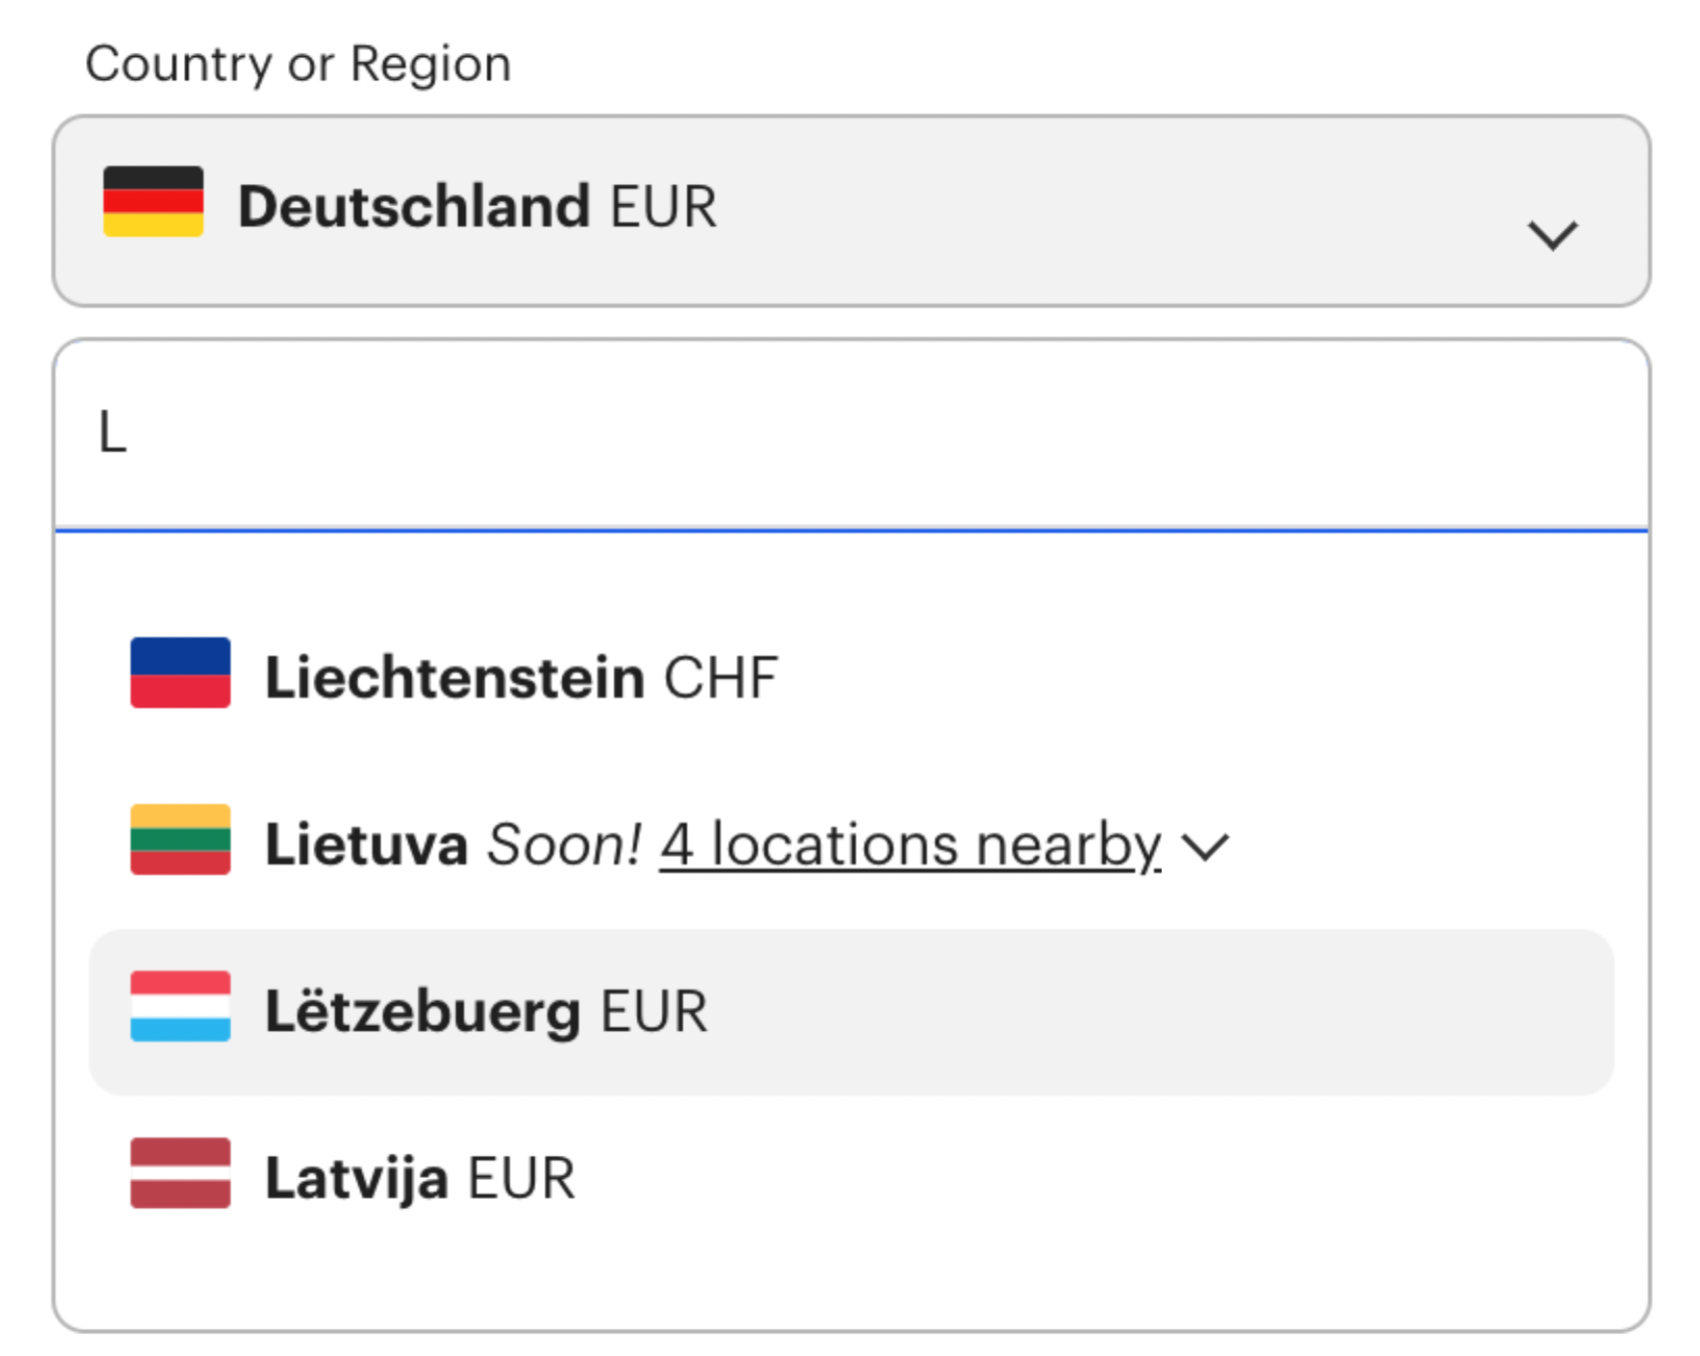The width and height of the screenshot is (1700, 1356).
Task: Select Liechtenstein from the country list
Action: (455, 678)
